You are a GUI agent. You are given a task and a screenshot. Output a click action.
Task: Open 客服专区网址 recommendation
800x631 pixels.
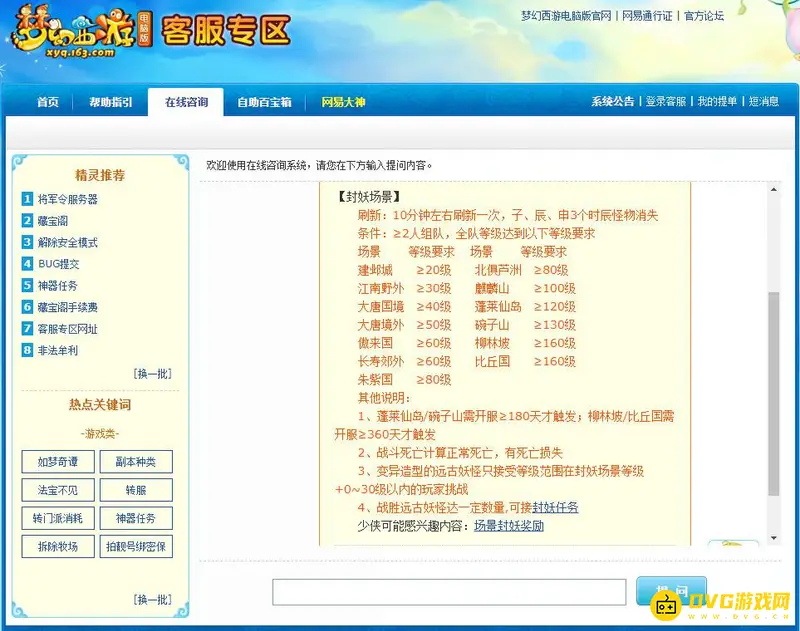(67, 329)
